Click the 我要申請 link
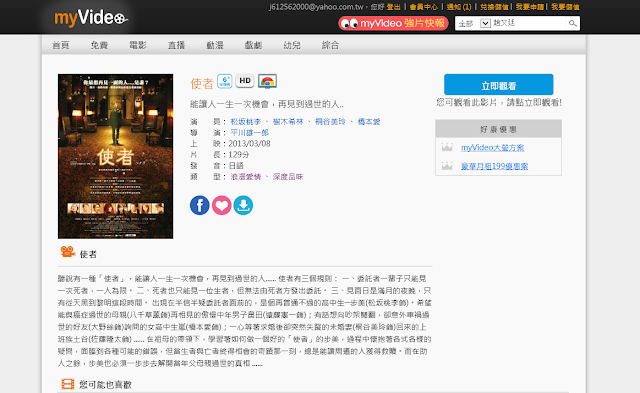Screen dimensions: 640x393 point(529,7)
